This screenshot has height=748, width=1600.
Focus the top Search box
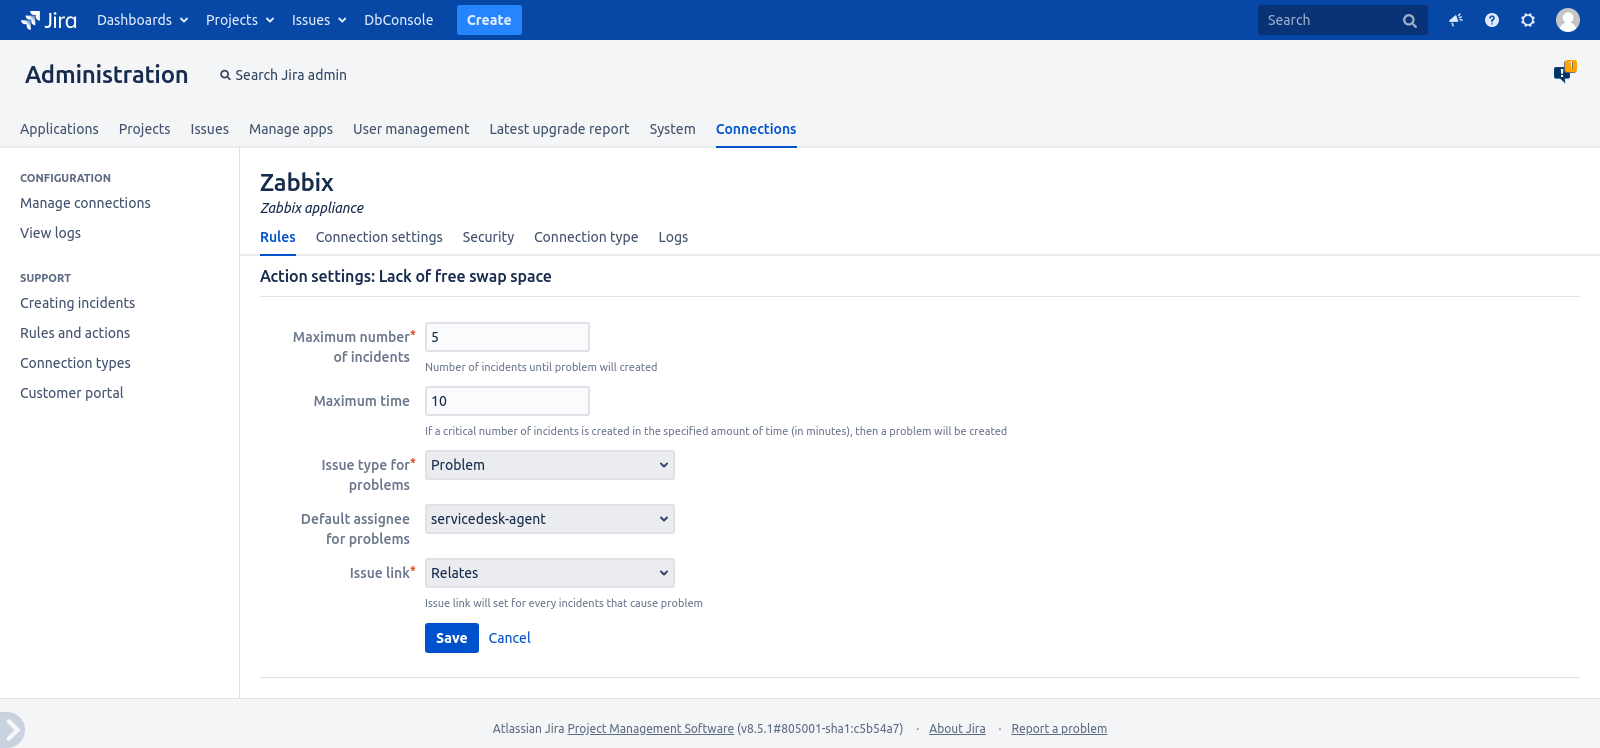click(1343, 20)
